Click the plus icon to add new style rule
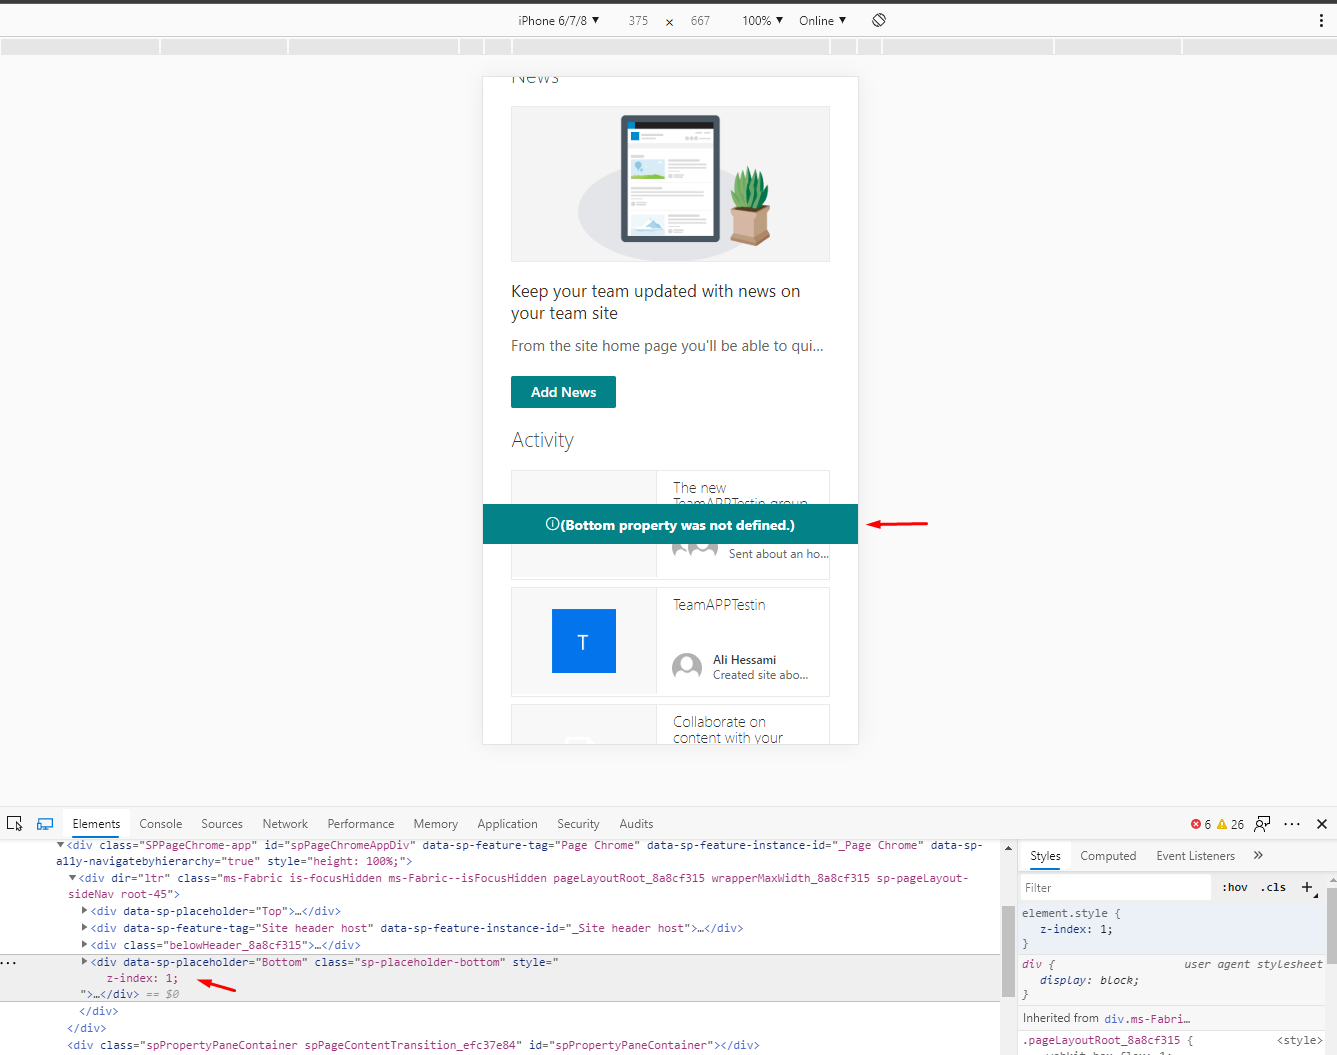Screen dimensions: 1337x1055 click(1308, 887)
